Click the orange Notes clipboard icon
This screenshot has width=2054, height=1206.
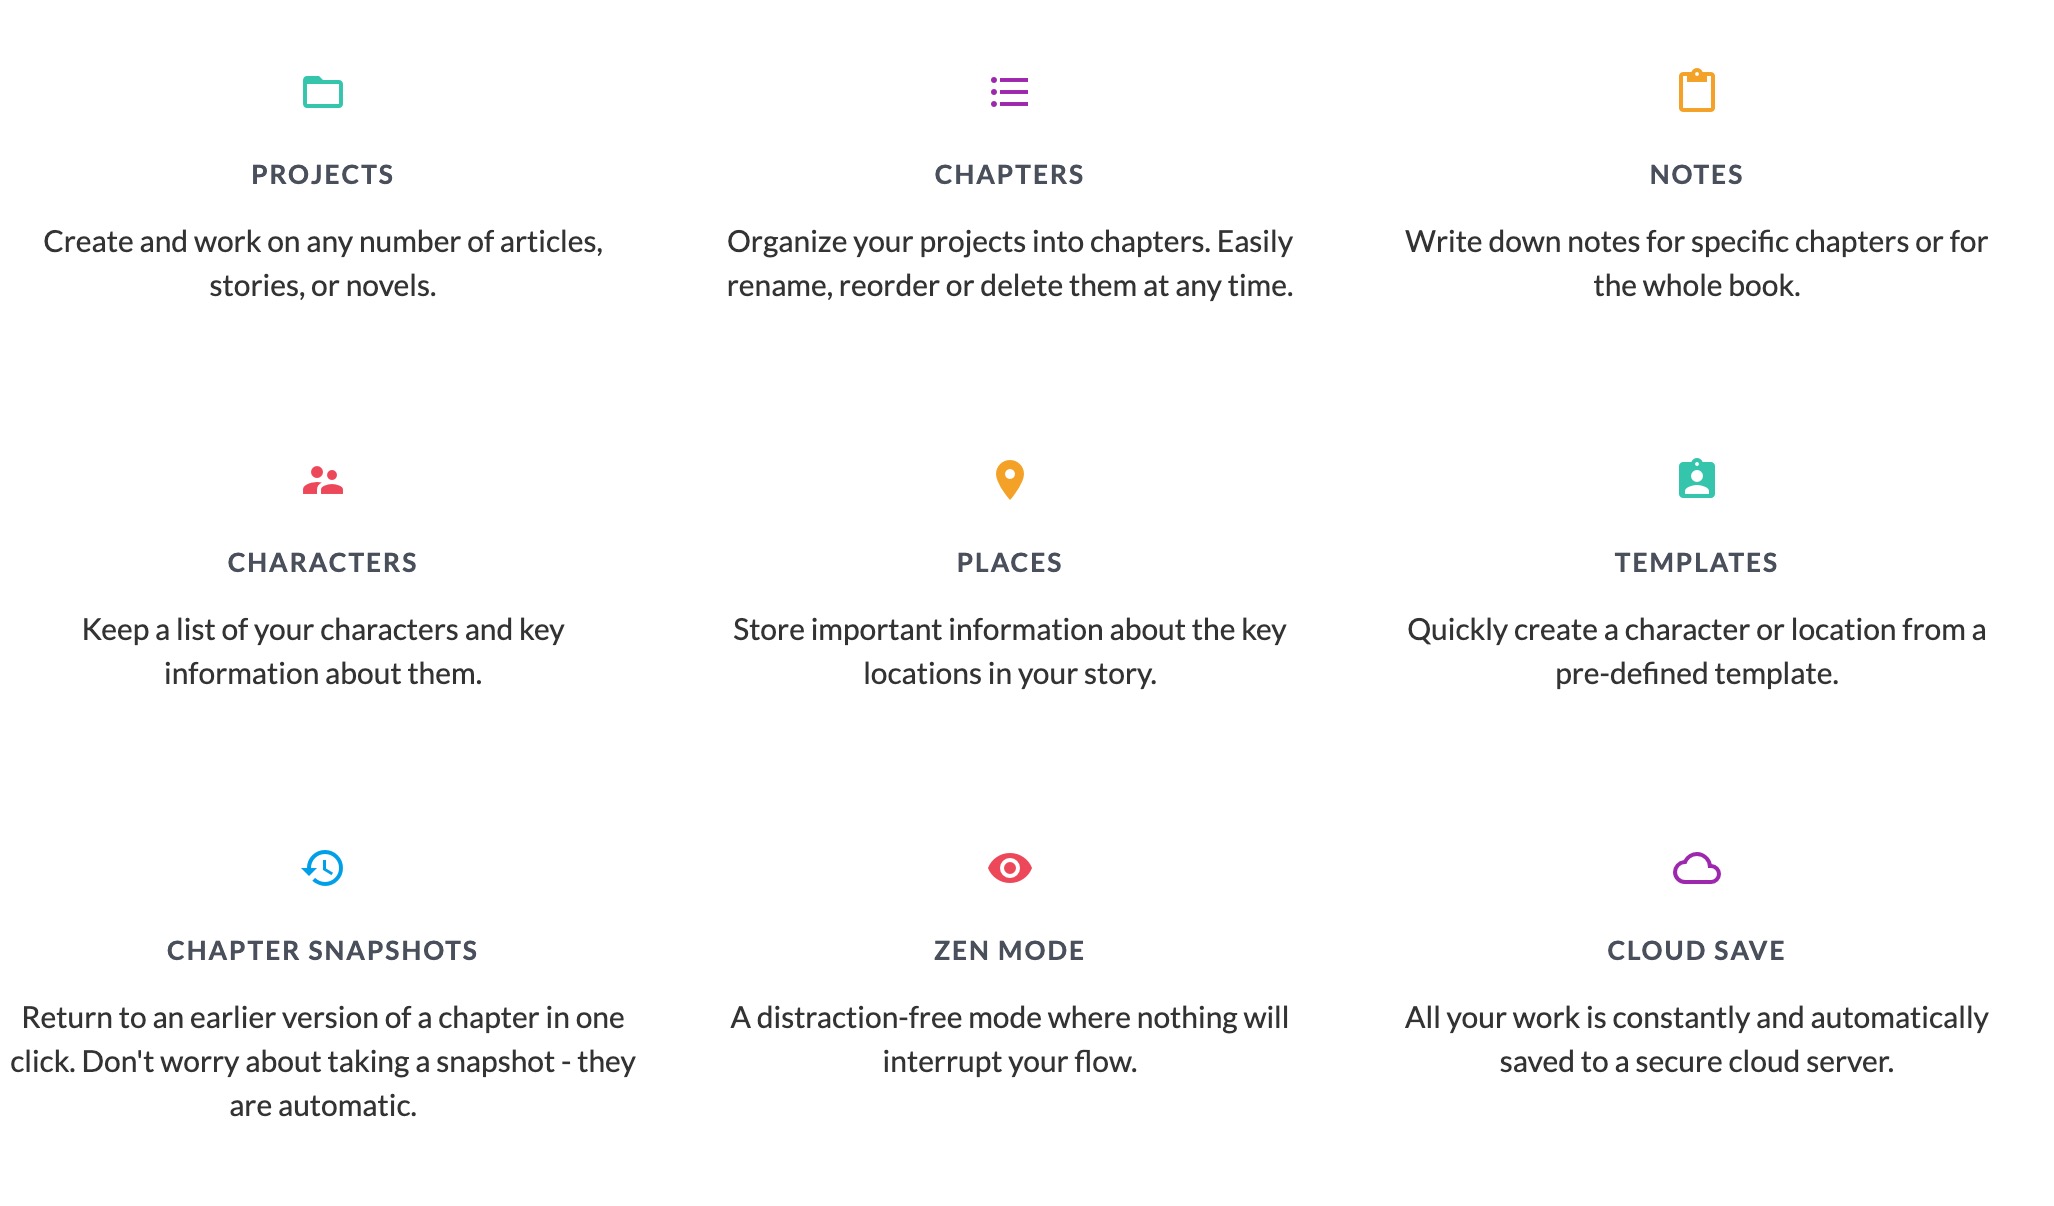(x=1696, y=91)
